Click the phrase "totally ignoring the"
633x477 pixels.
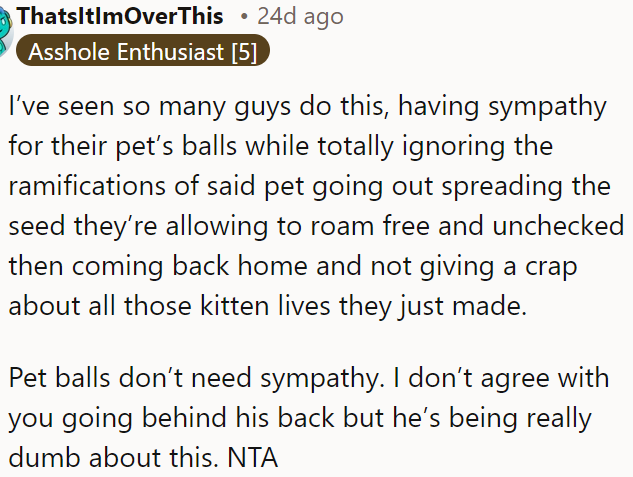click(436, 146)
